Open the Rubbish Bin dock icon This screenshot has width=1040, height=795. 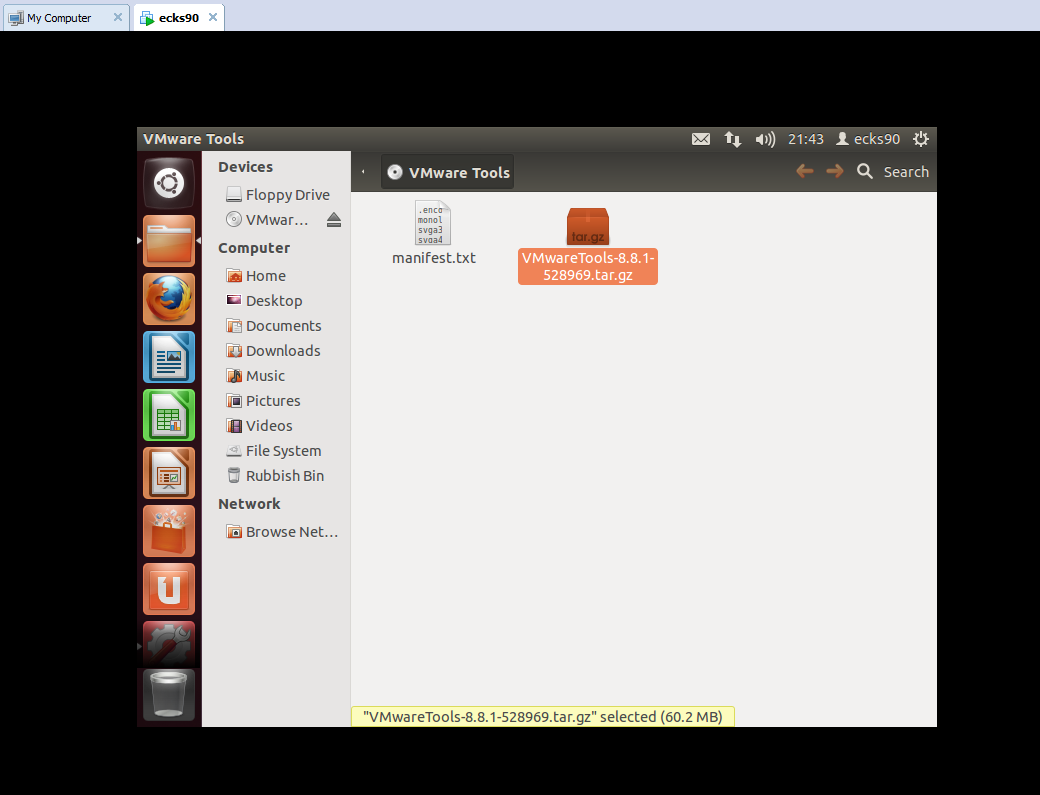(x=169, y=694)
